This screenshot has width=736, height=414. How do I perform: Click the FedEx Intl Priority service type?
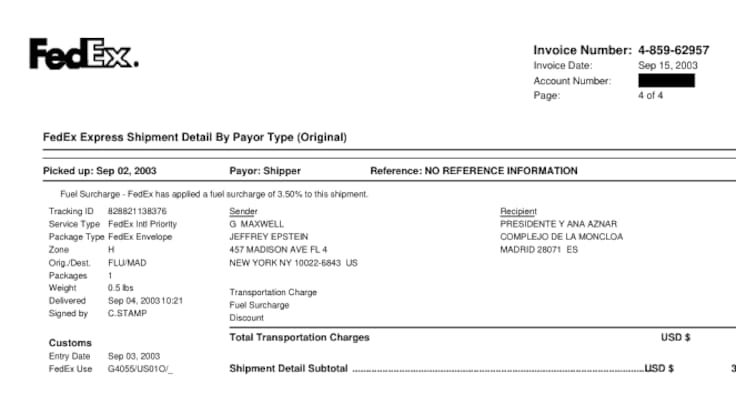pyautogui.click(x=142, y=225)
